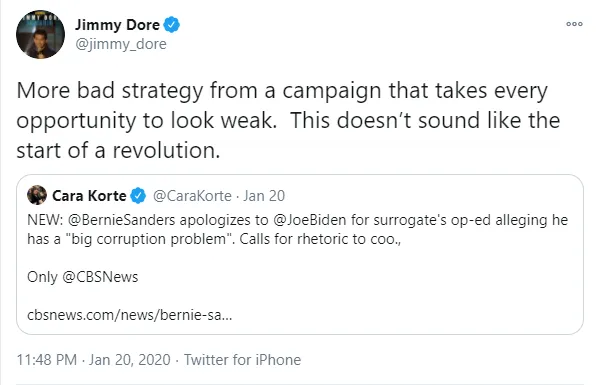Open the cbsnews.com/news/bernie-sa... link
The image size is (598, 385).
(x=130, y=315)
